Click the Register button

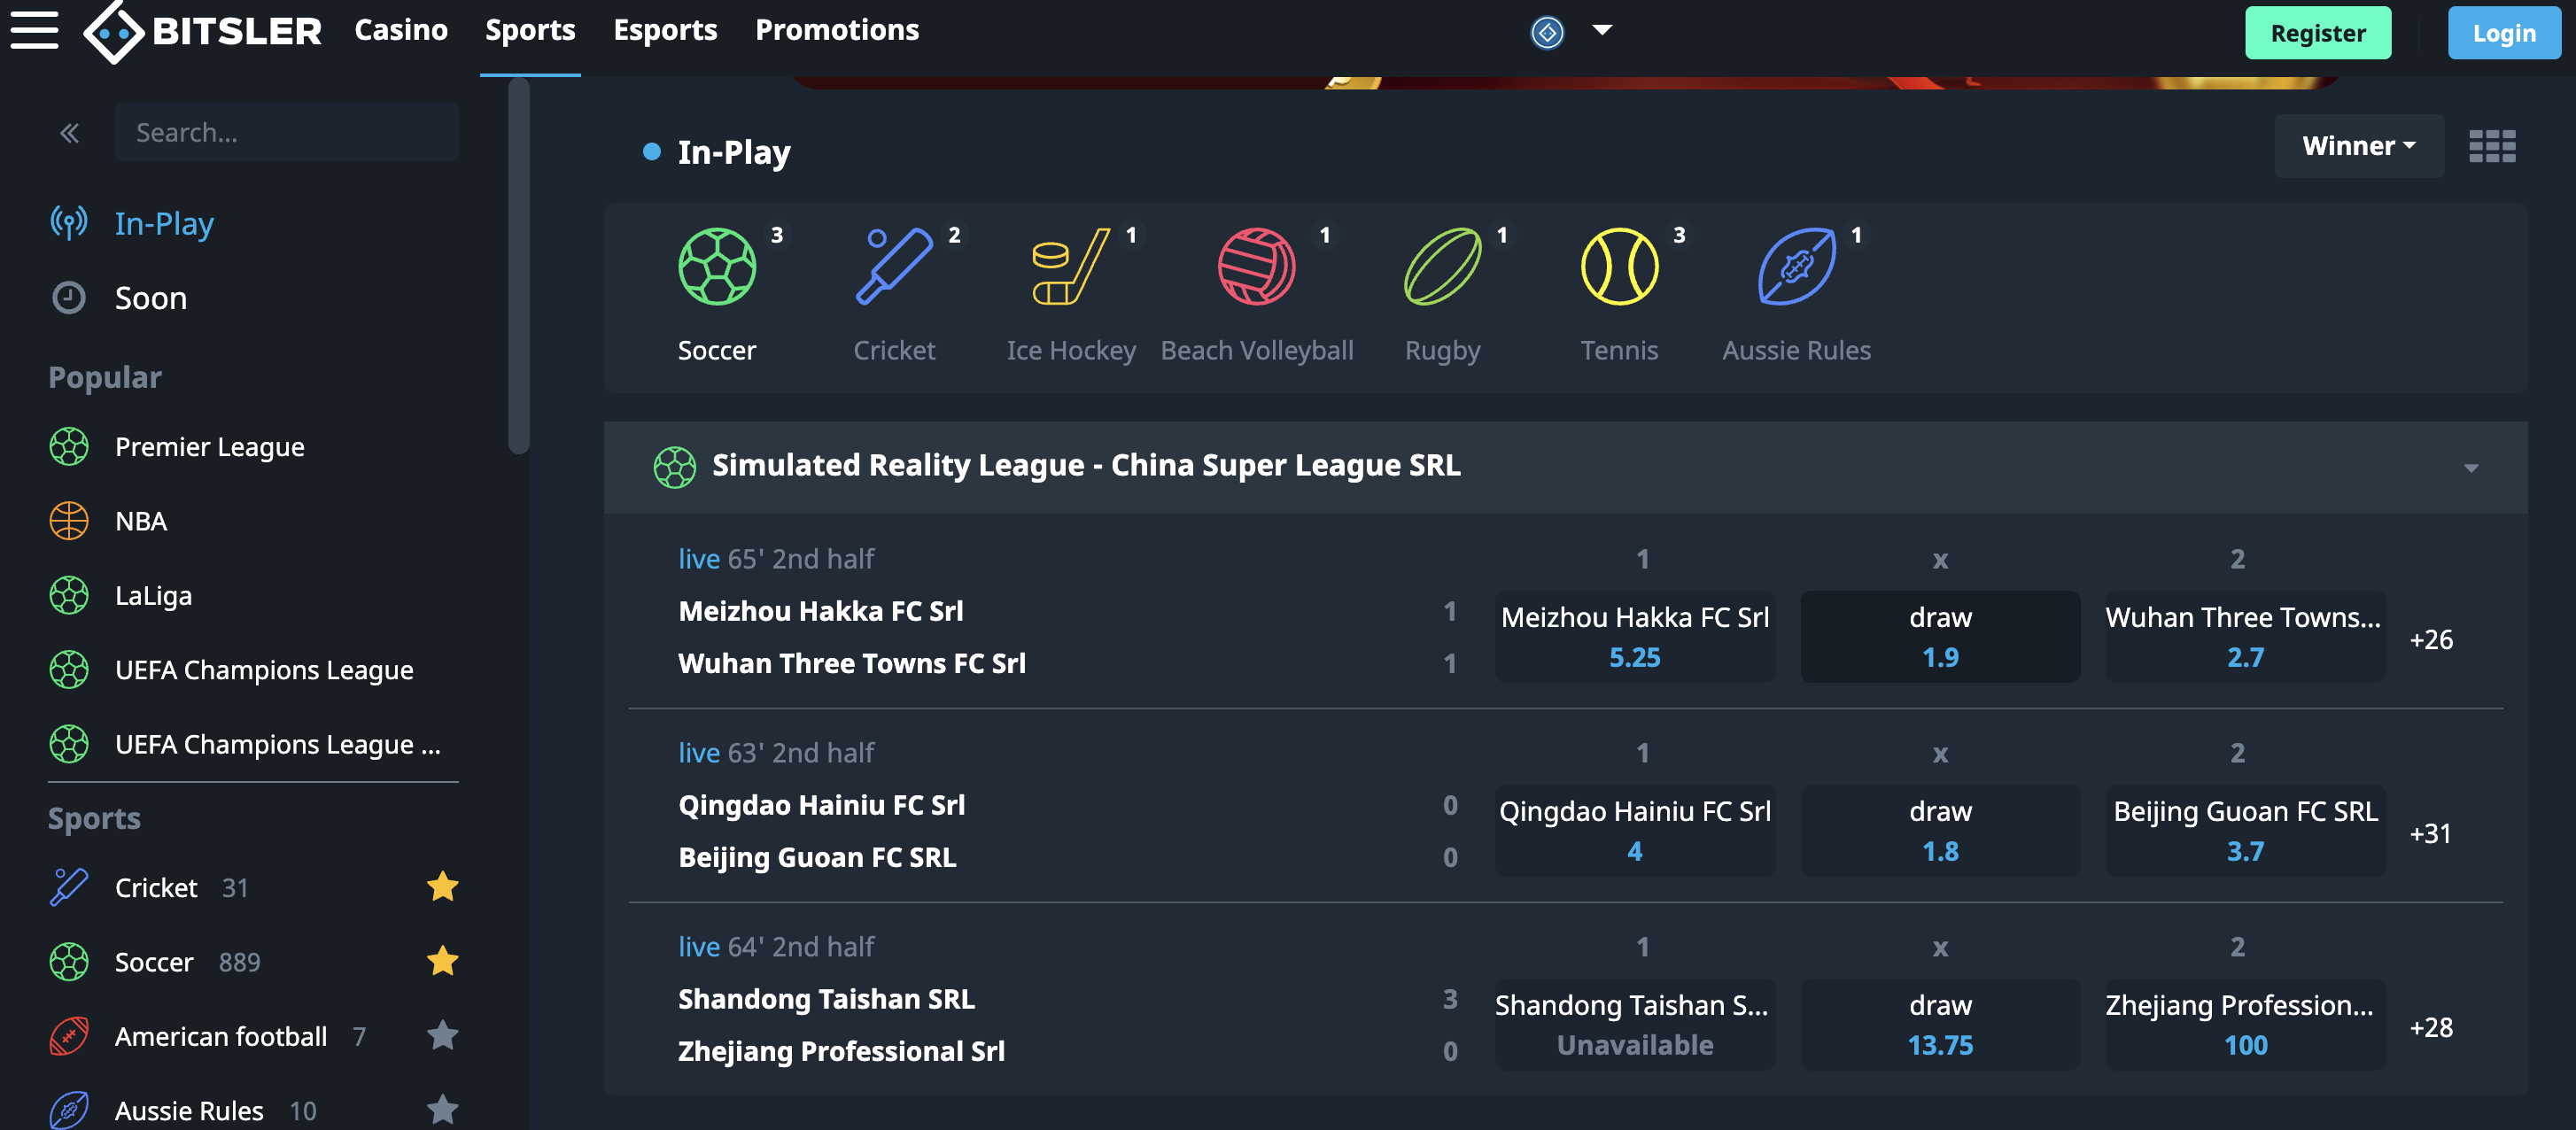2318,33
